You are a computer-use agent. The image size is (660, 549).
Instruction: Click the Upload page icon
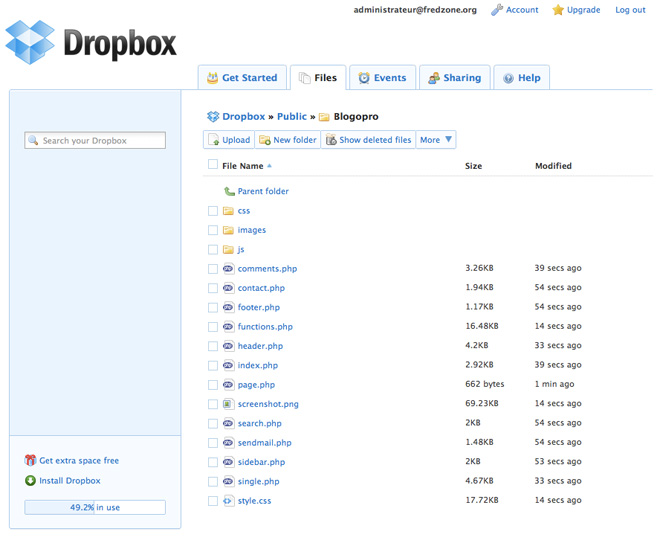tap(214, 139)
